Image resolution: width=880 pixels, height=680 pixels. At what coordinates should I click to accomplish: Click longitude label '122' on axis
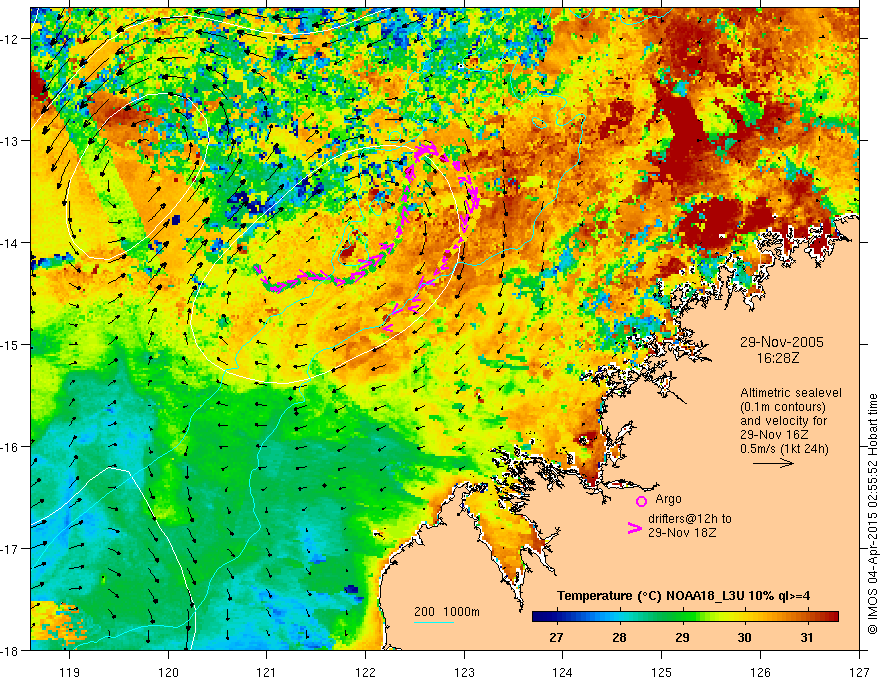[x=365, y=672]
